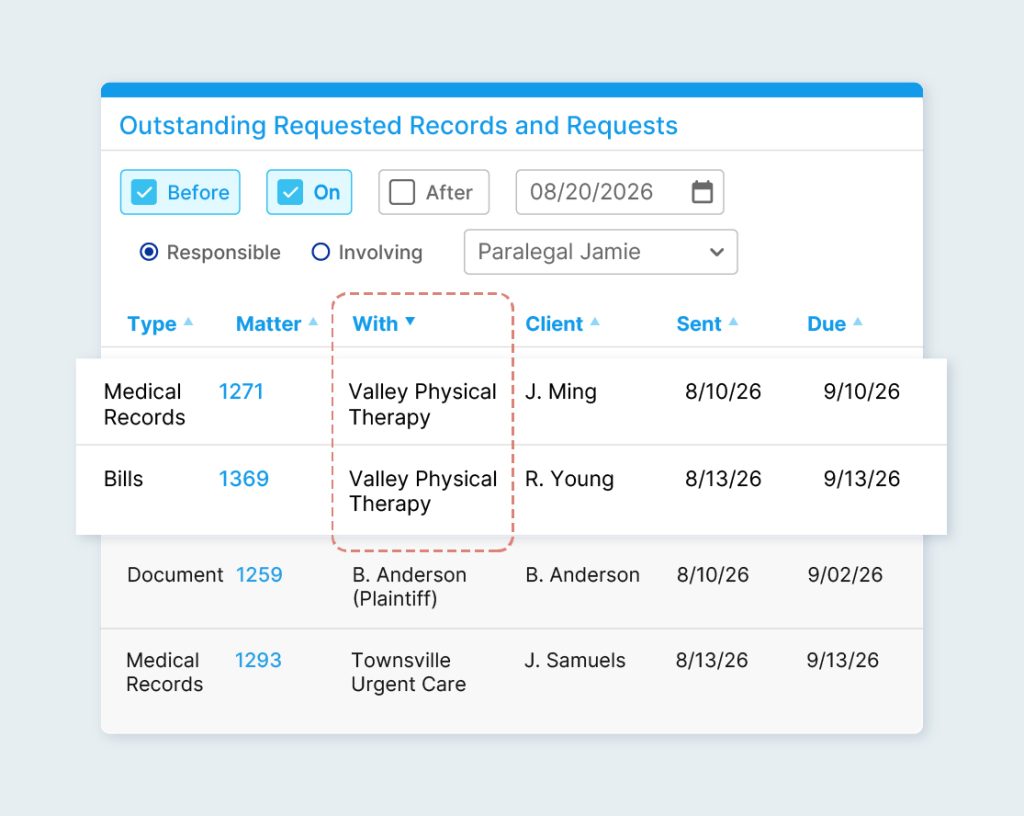The width and height of the screenshot is (1024, 816).
Task: Click the Townsville Urgent Care row entry
Action: pos(408,672)
